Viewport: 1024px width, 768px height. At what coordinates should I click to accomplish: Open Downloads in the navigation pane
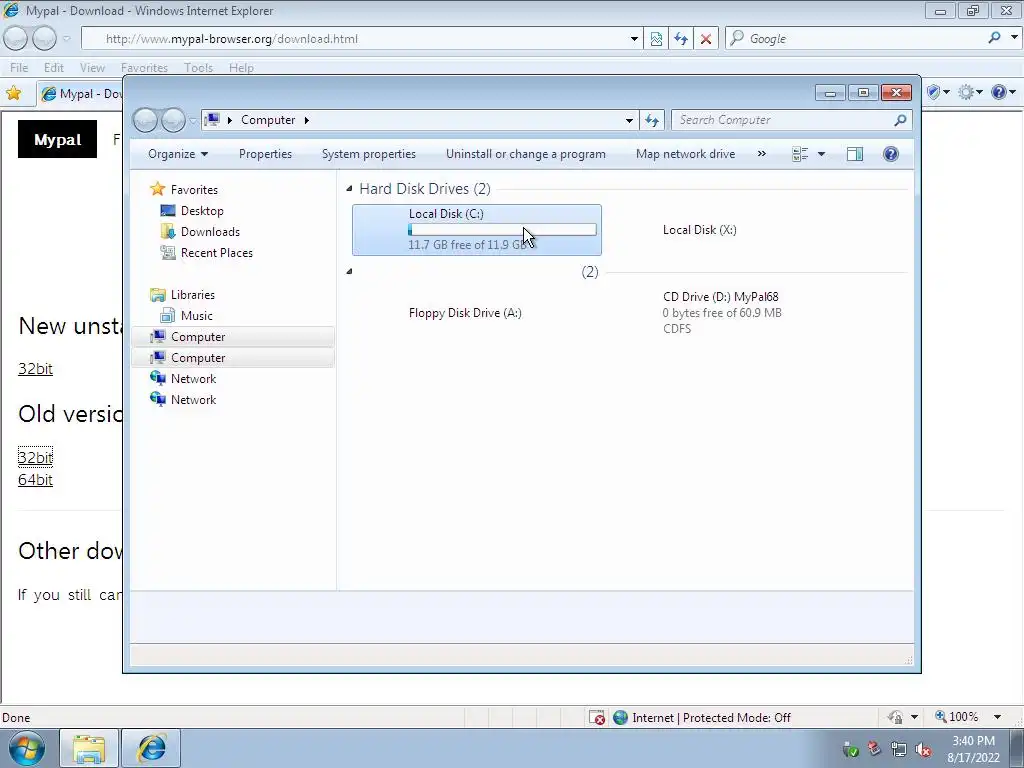point(210,232)
